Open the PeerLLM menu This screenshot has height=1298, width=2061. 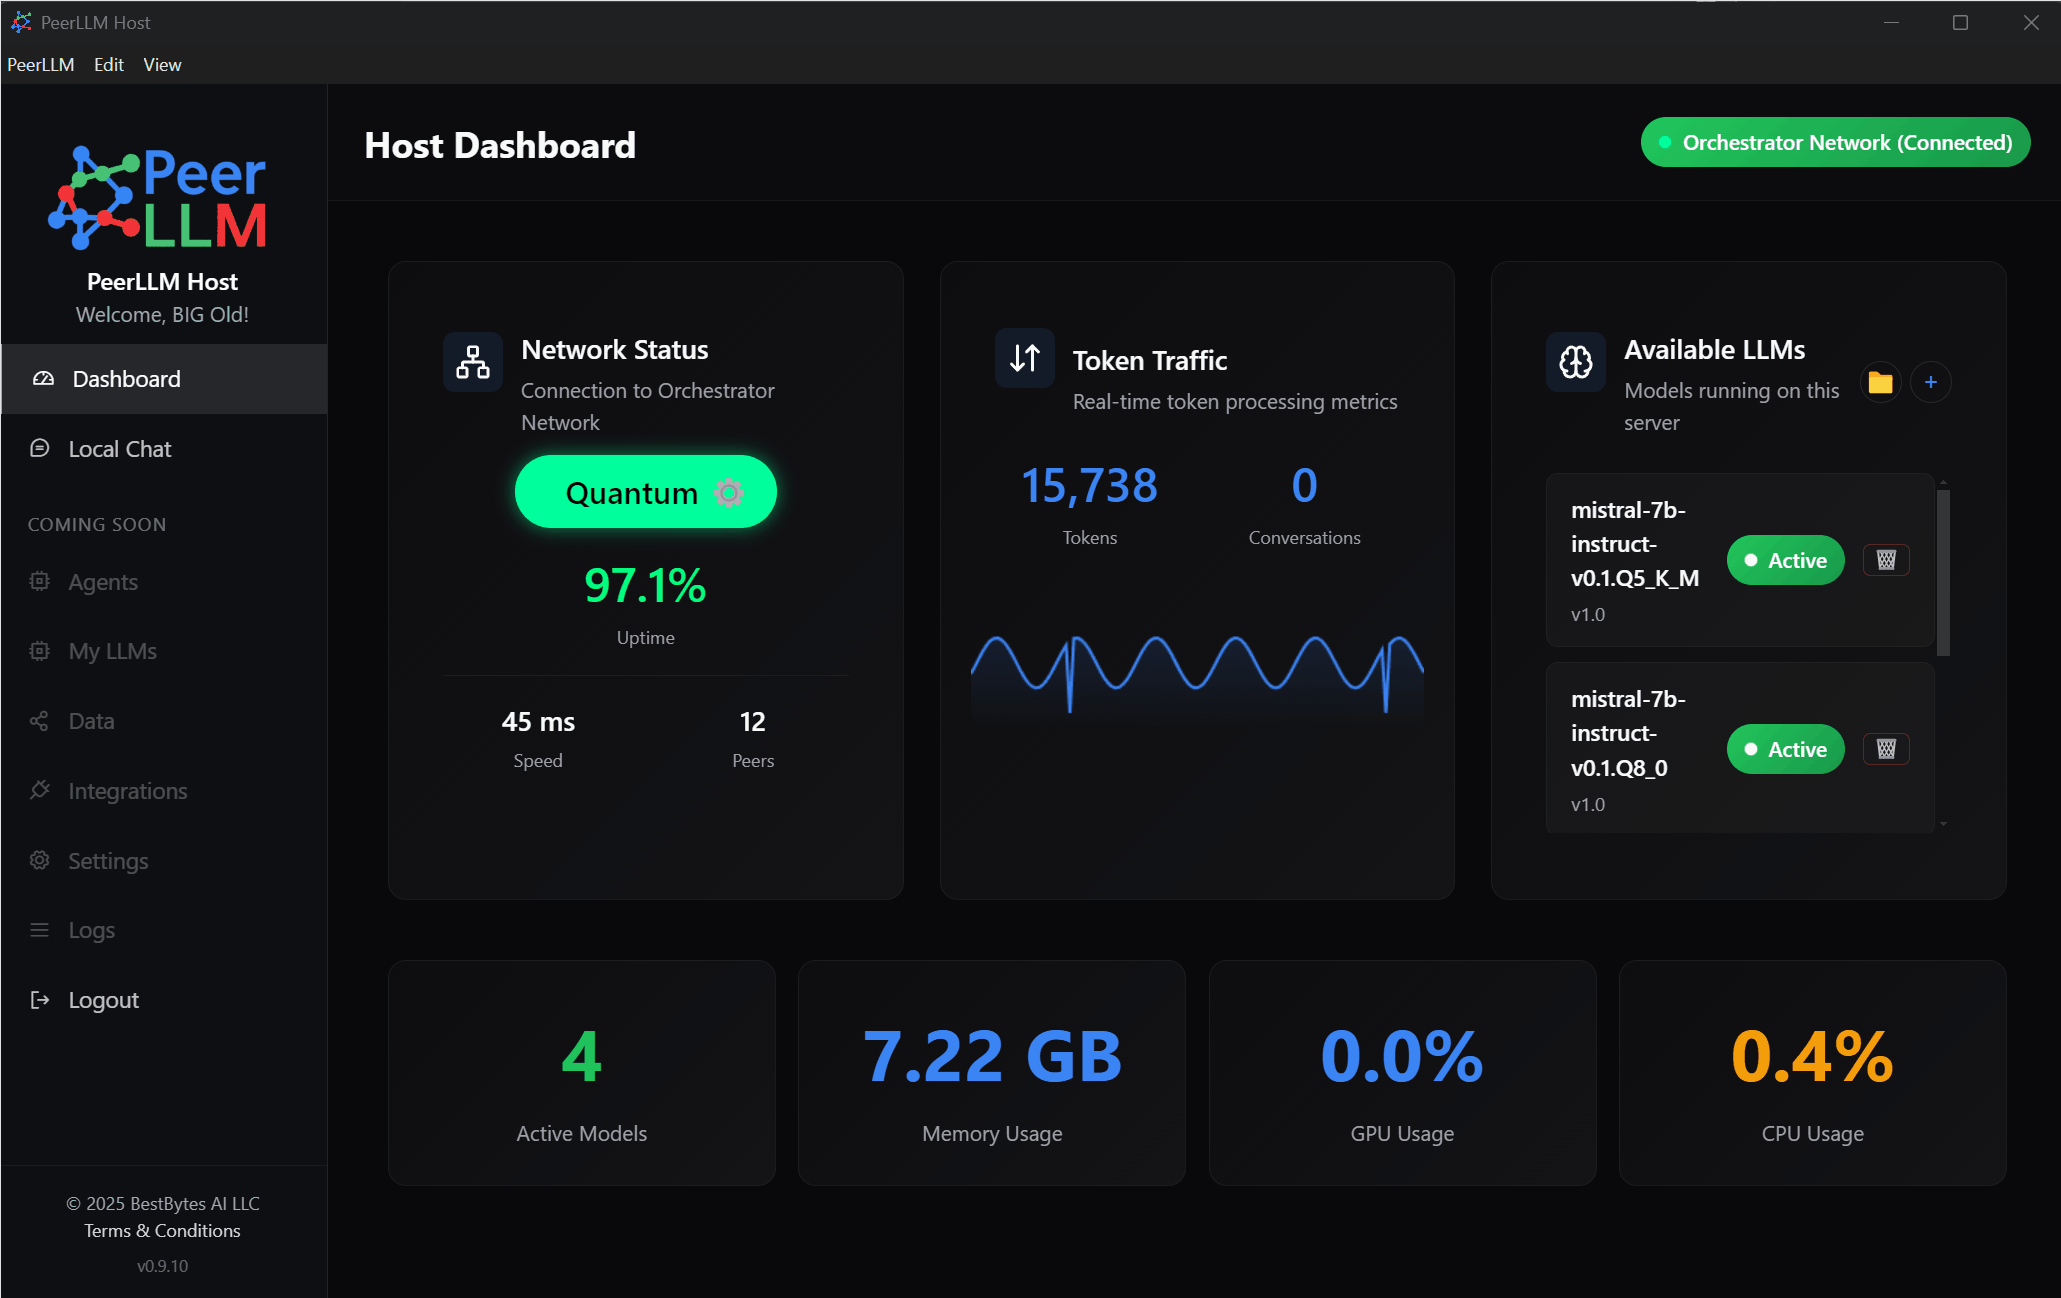click(x=41, y=65)
